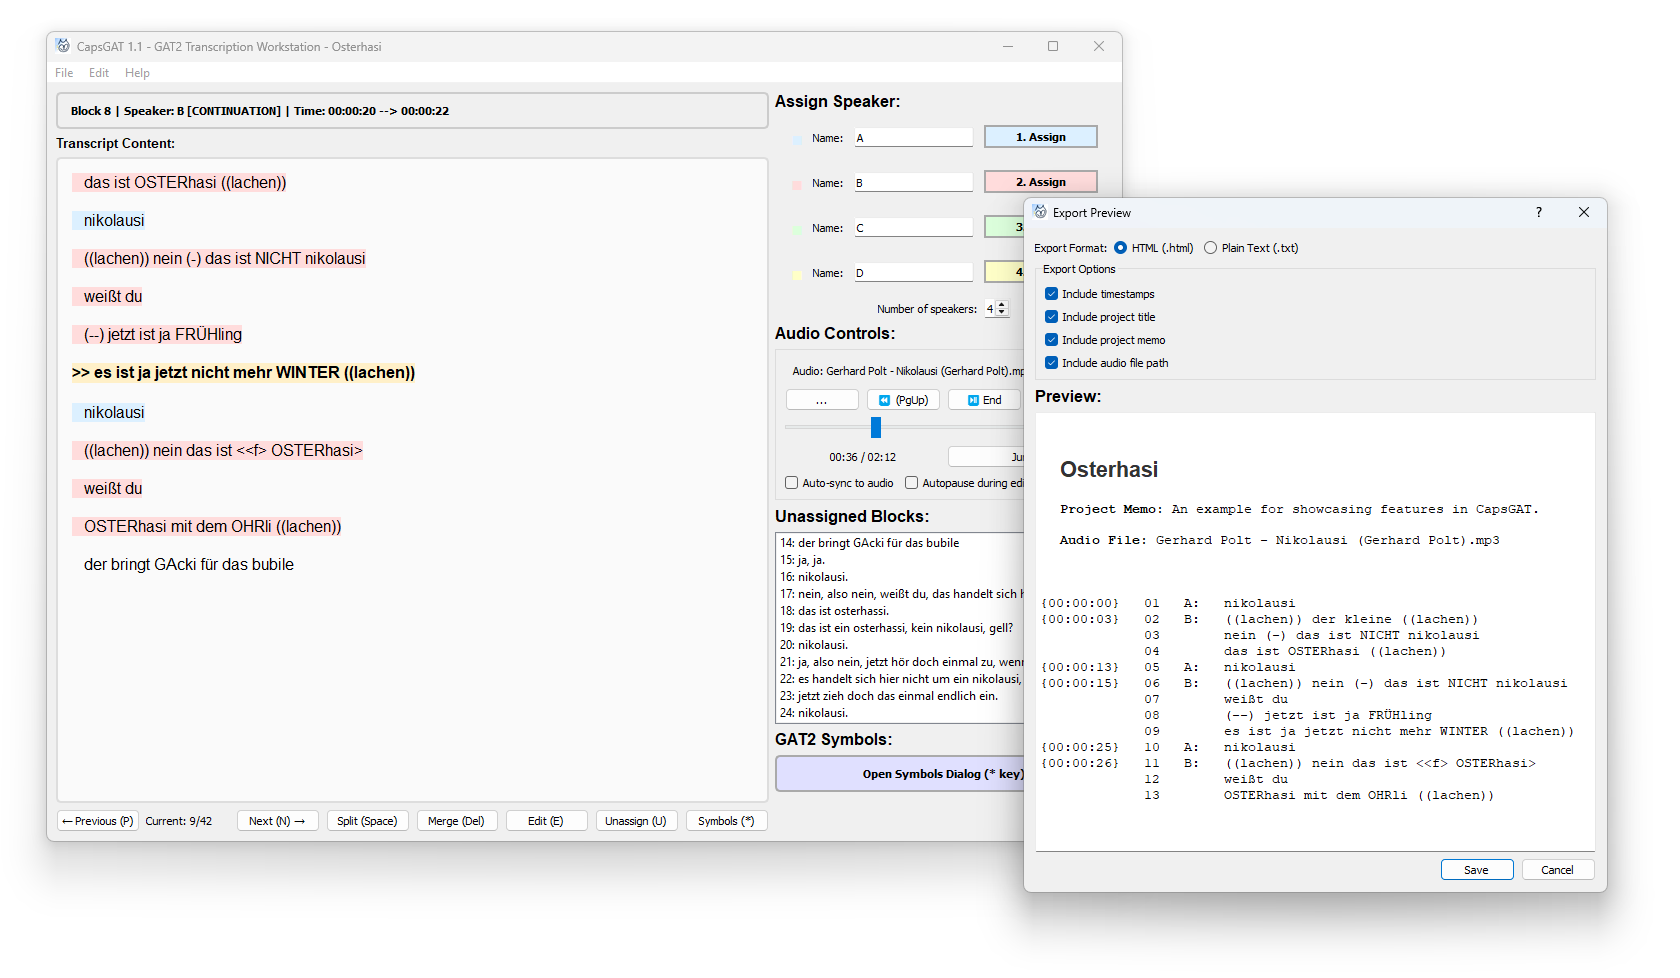Viewport: 1680px width, 978px height.
Task: Click the app icon on the Export Preview dialog
Action: pos(1039,212)
